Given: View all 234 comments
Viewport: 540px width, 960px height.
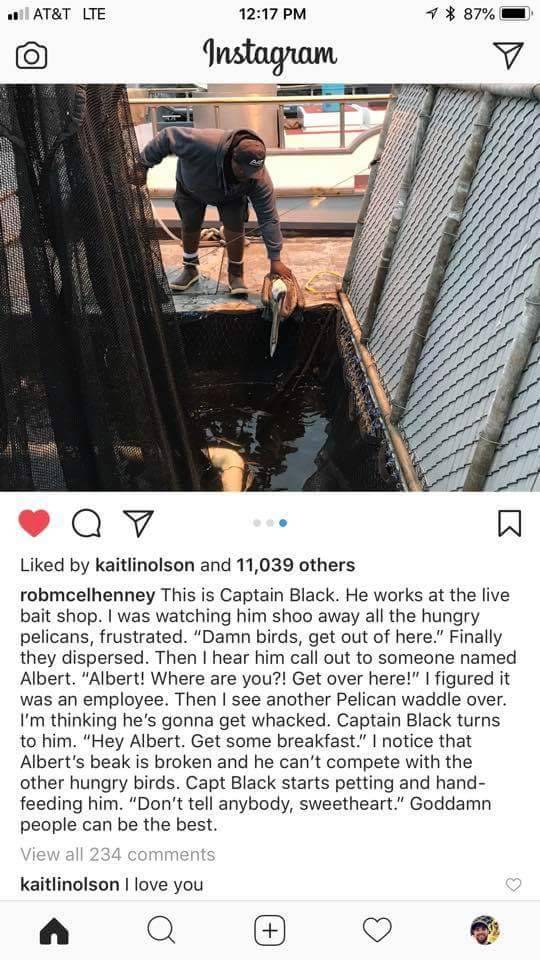Looking at the screenshot, I should click(x=118, y=855).
